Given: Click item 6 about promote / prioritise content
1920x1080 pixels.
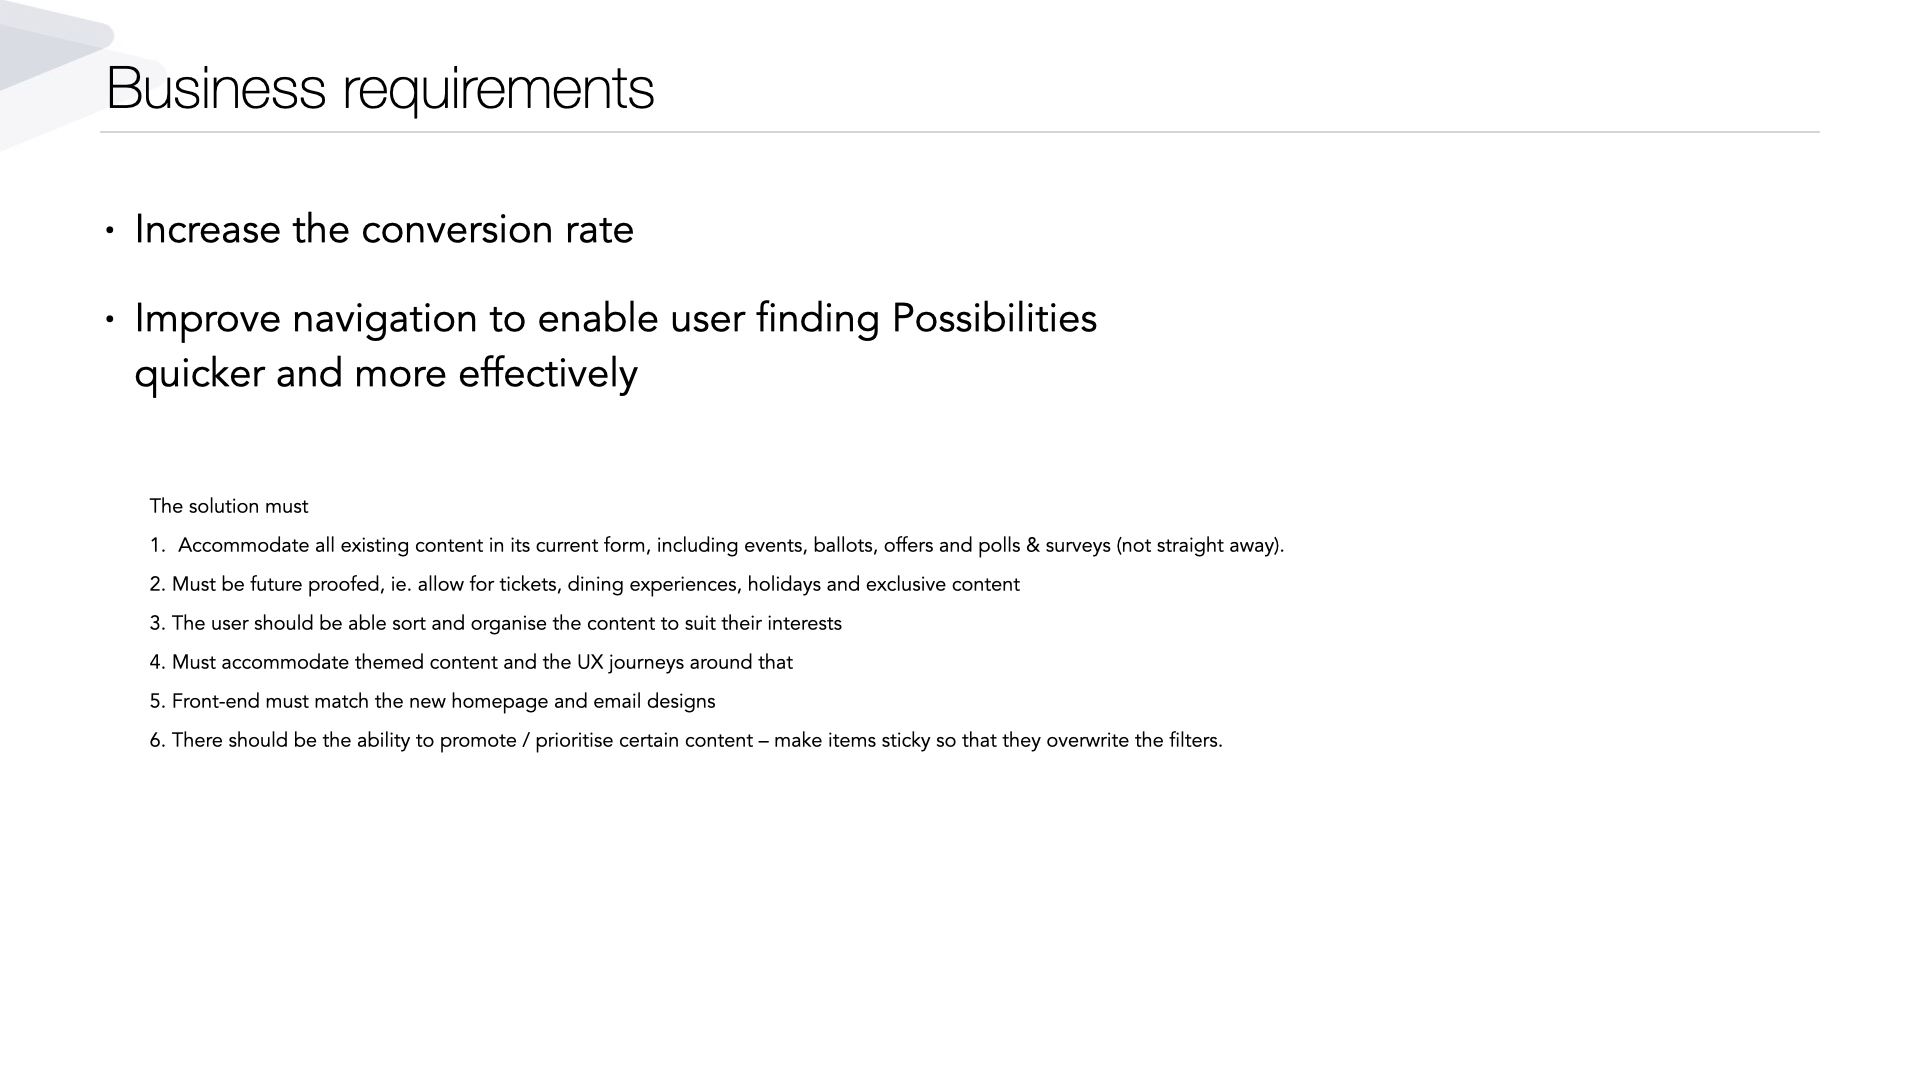Looking at the screenshot, I should 686,741.
